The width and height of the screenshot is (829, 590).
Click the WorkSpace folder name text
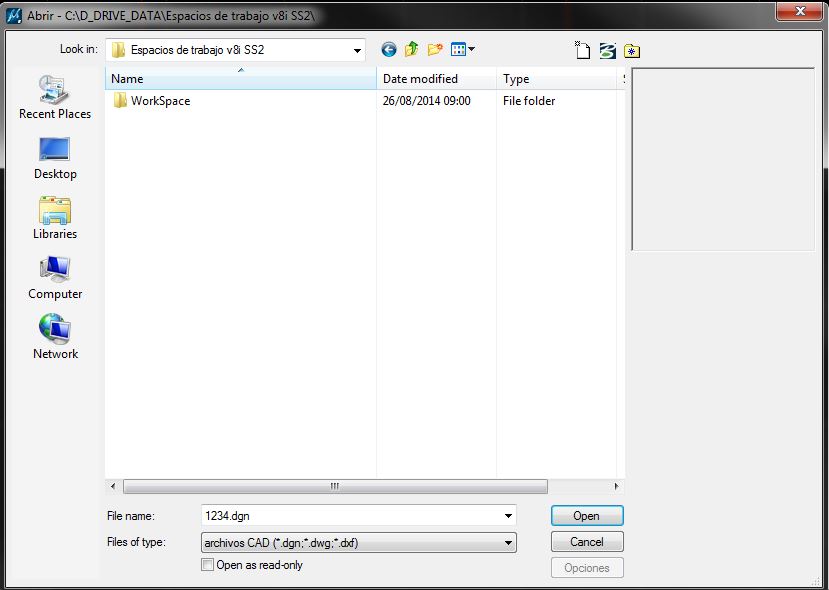point(160,101)
